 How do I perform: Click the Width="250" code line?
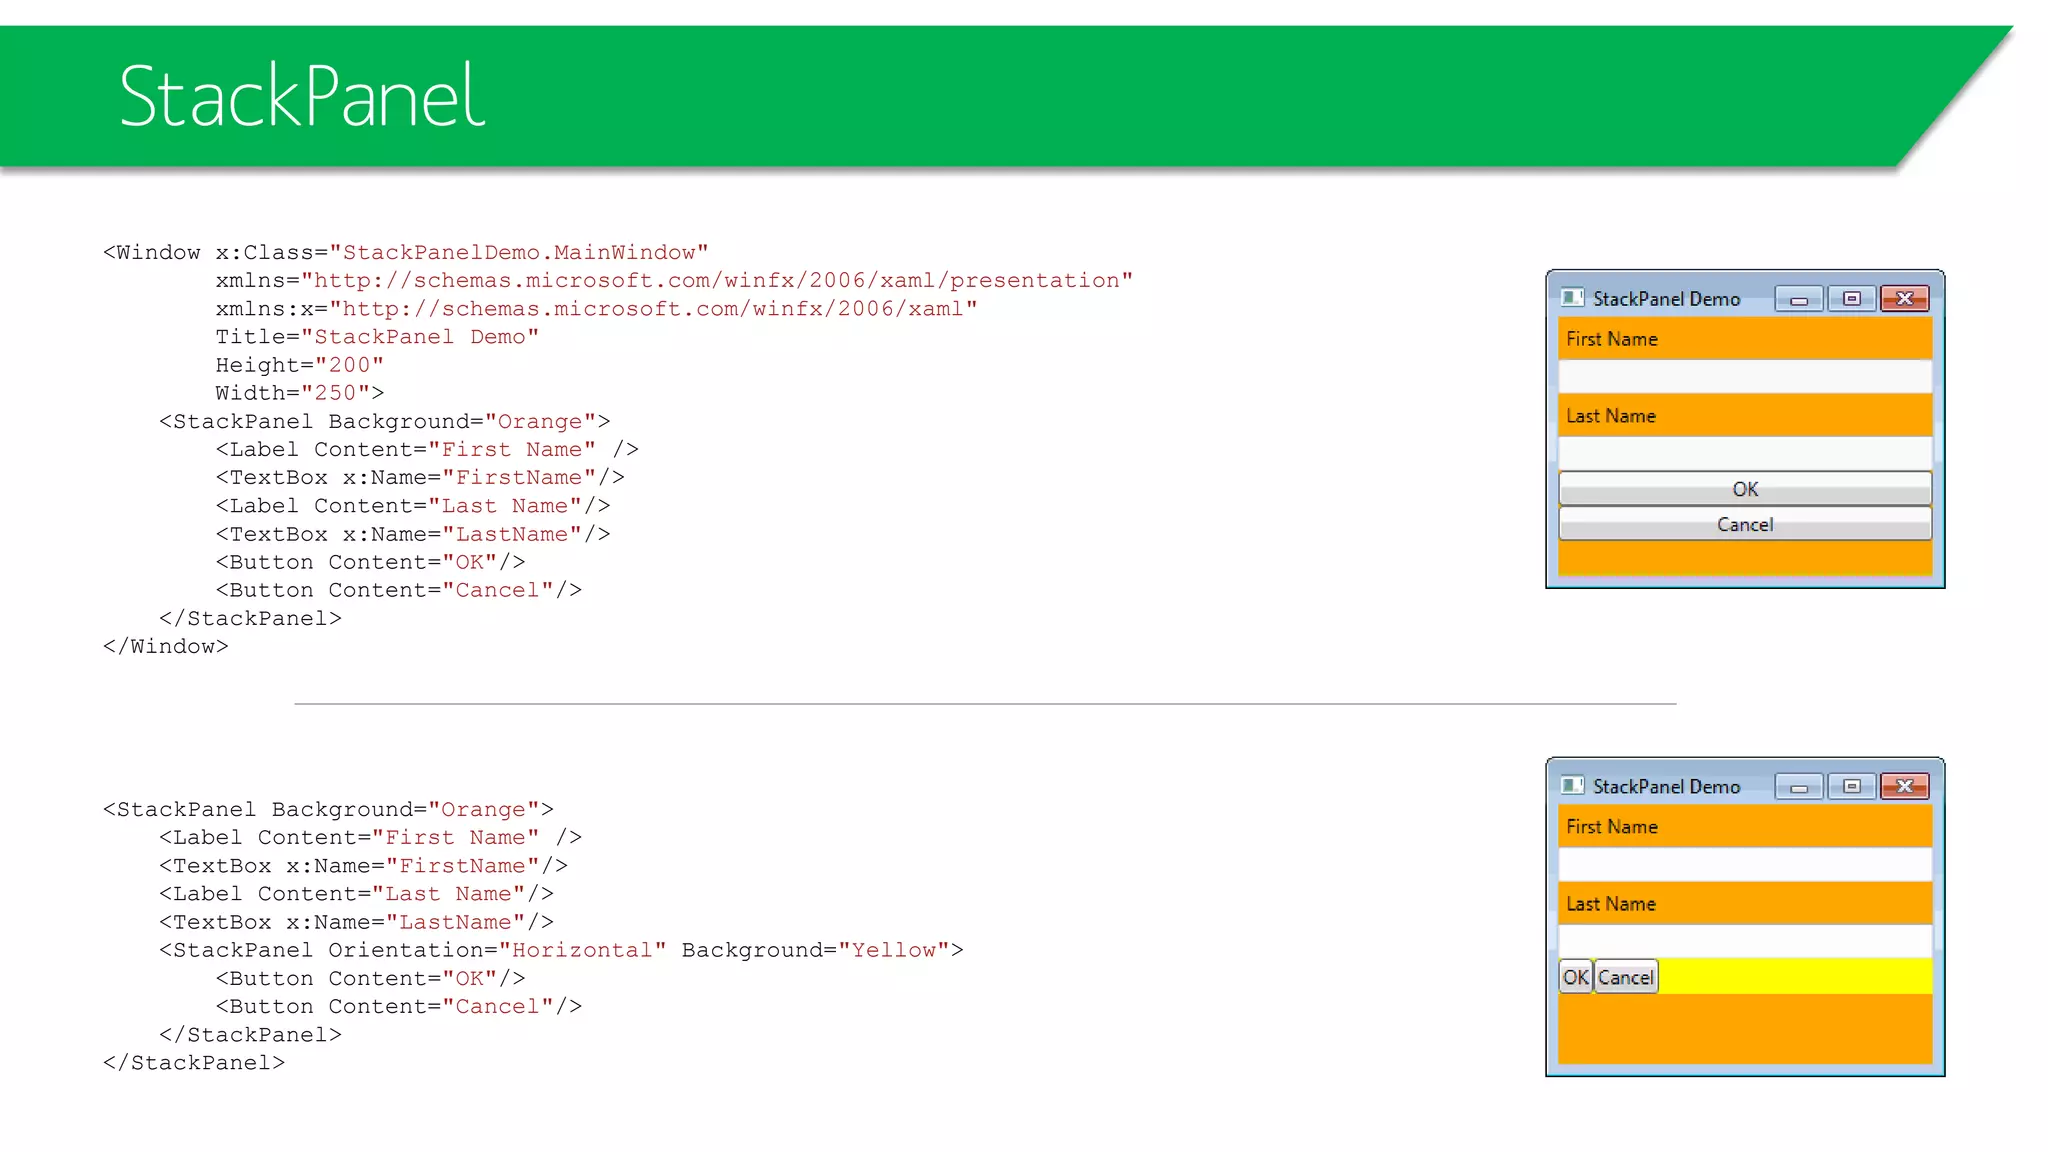[300, 393]
